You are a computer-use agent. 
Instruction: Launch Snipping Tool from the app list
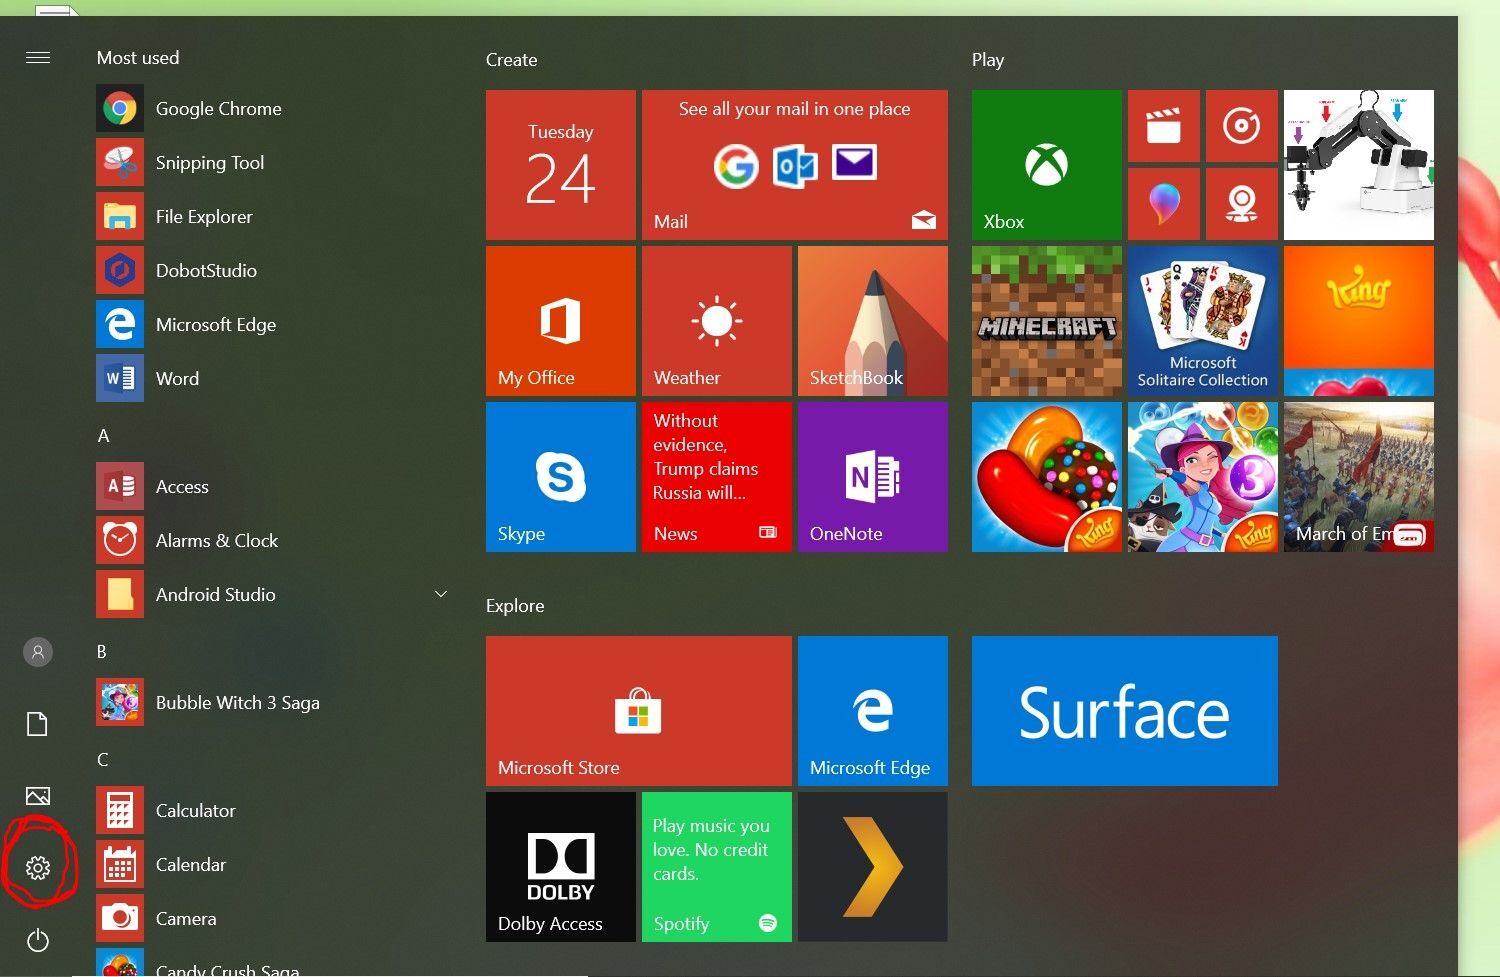270,163
